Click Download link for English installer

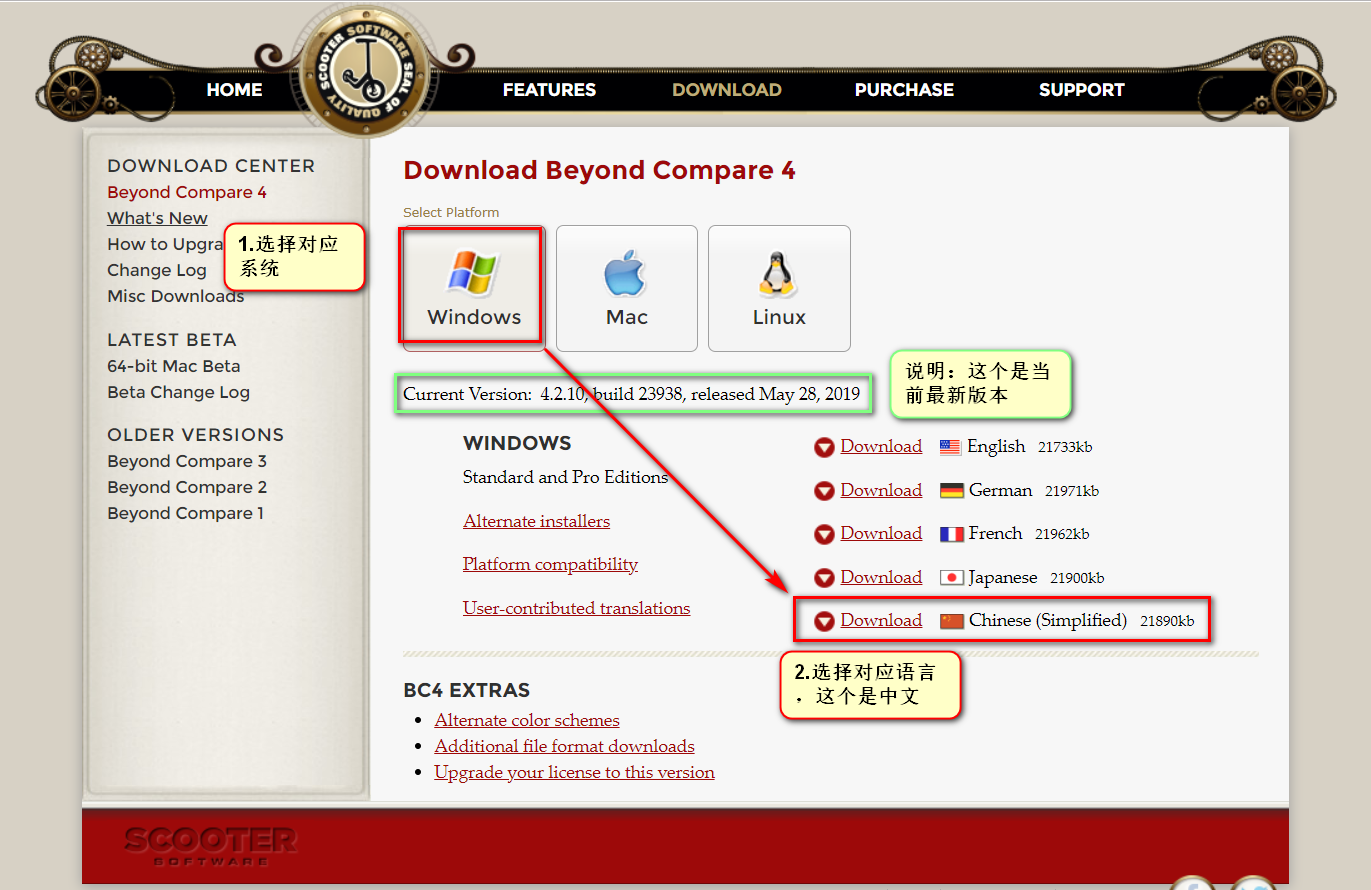click(x=881, y=446)
